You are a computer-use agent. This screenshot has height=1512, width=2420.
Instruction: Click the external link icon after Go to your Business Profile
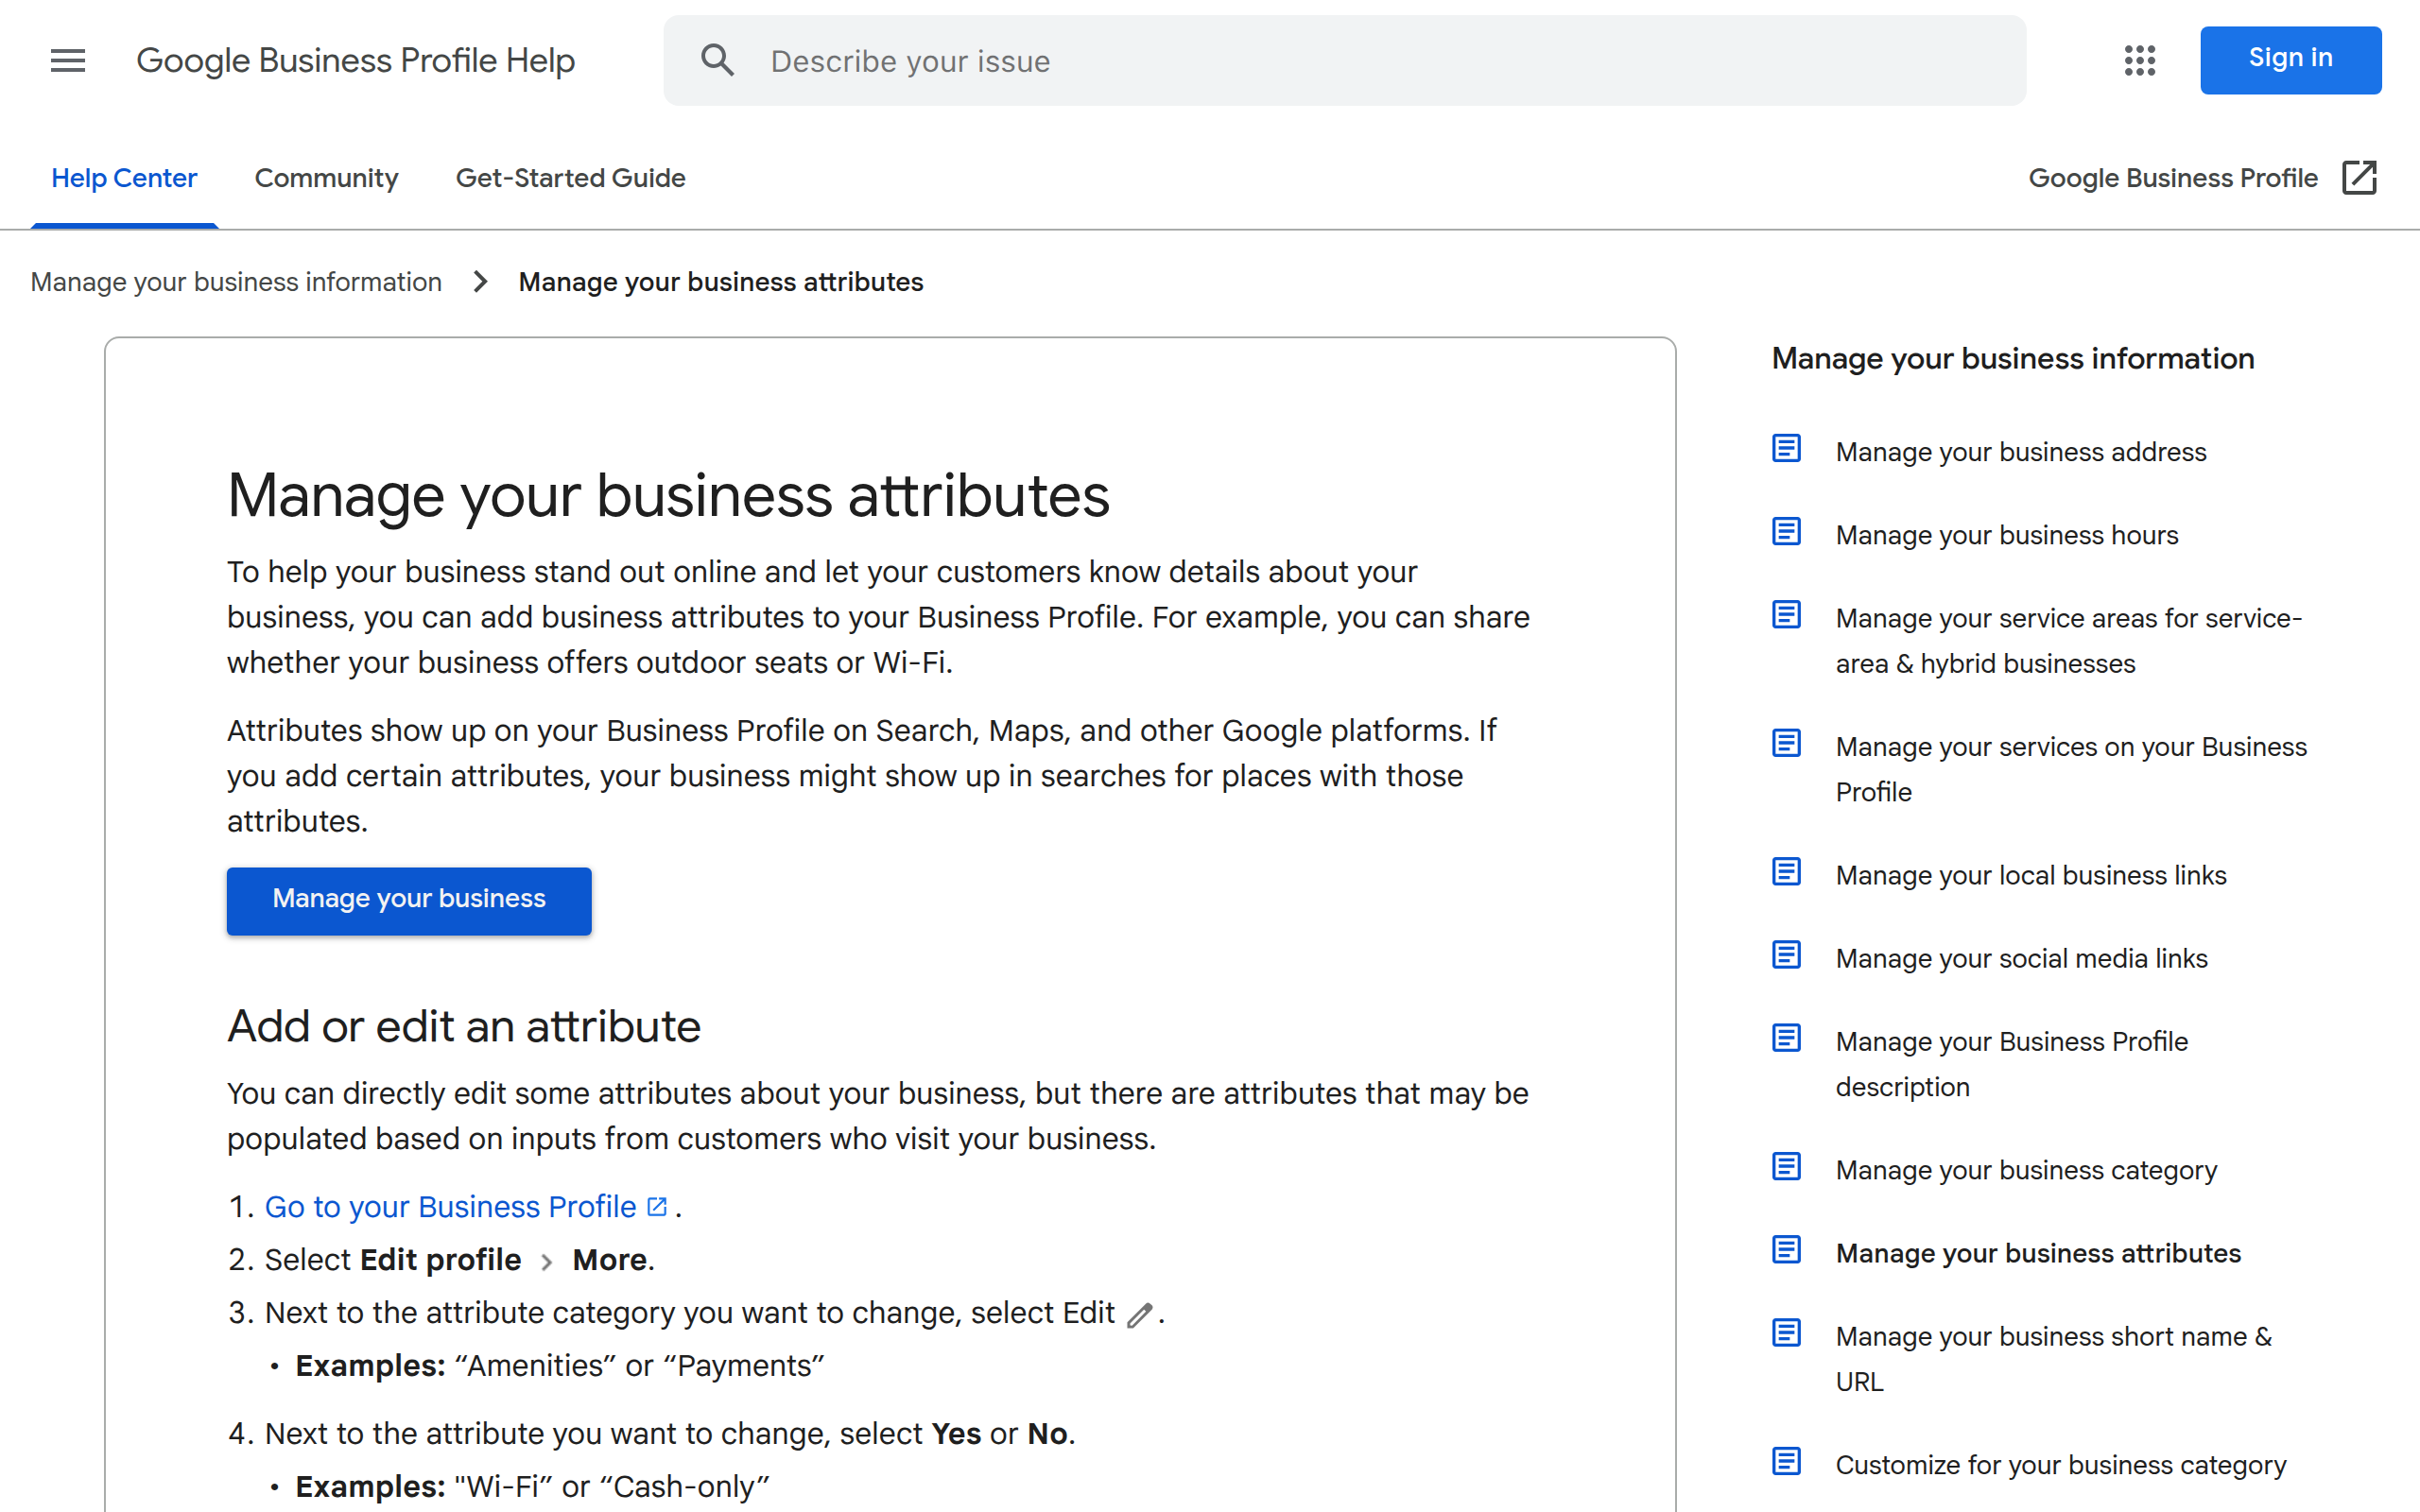[x=656, y=1206]
